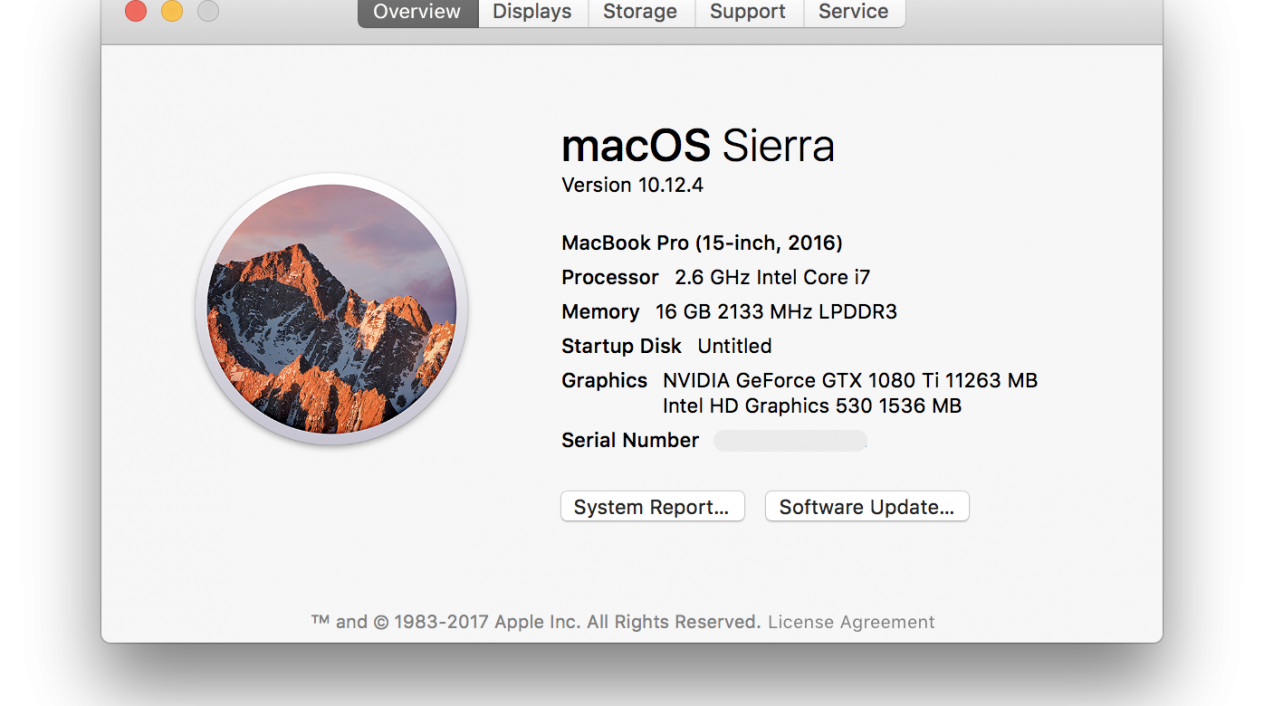Select the MacBook Pro (15-inch, 2016) text
Screen dimensions: 1264x706
tap(702, 243)
